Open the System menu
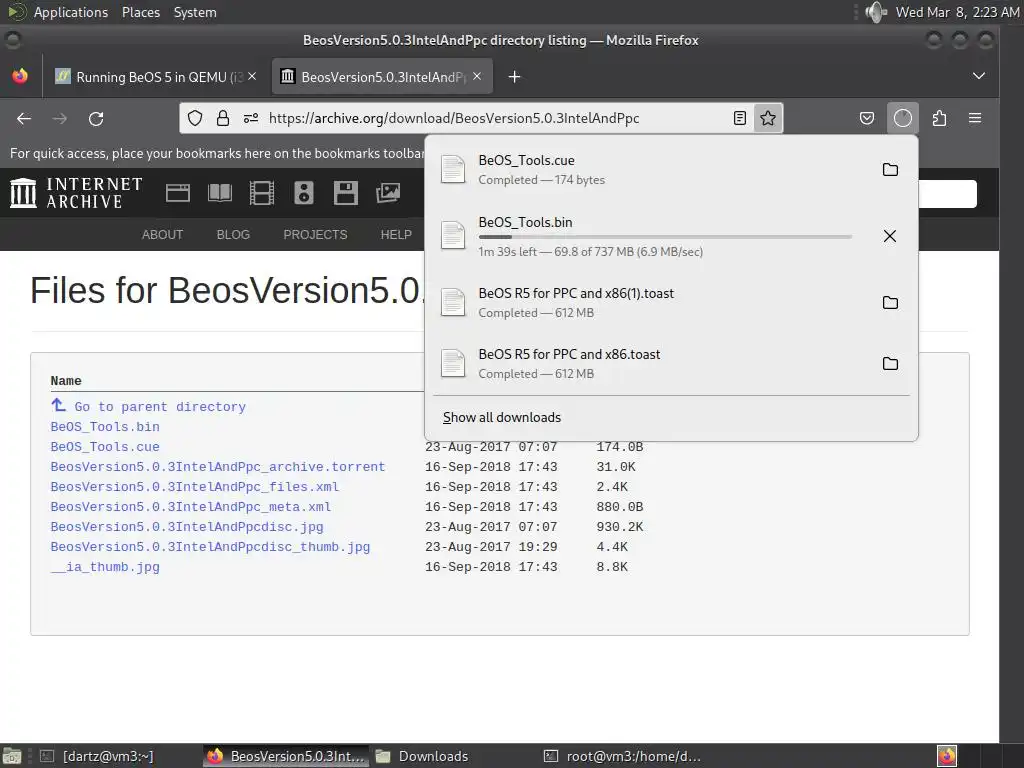 tap(195, 12)
